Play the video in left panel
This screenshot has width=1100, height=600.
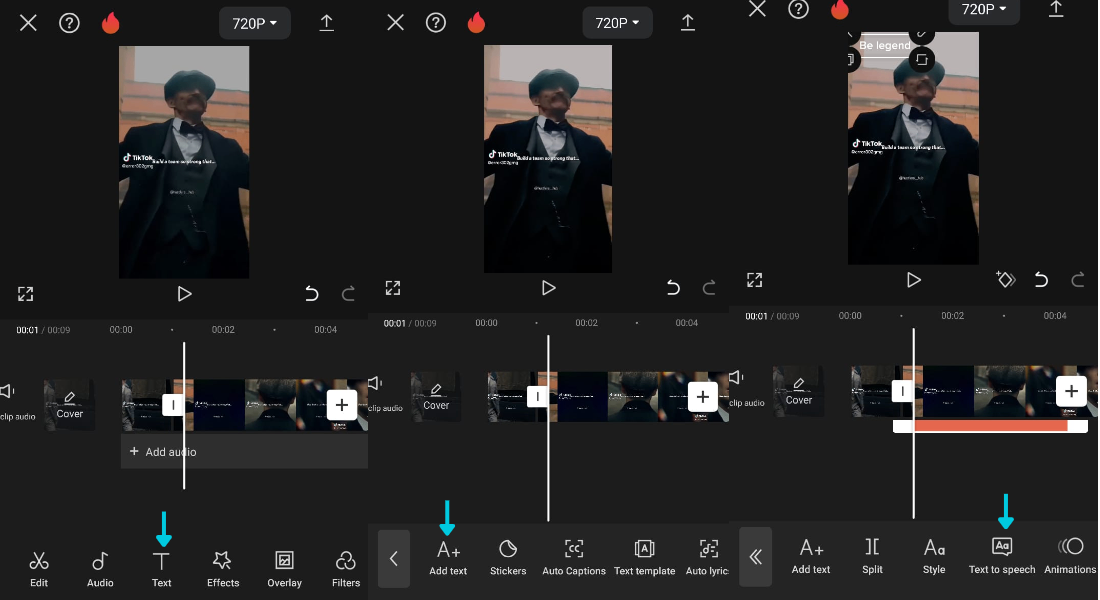click(184, 293)
